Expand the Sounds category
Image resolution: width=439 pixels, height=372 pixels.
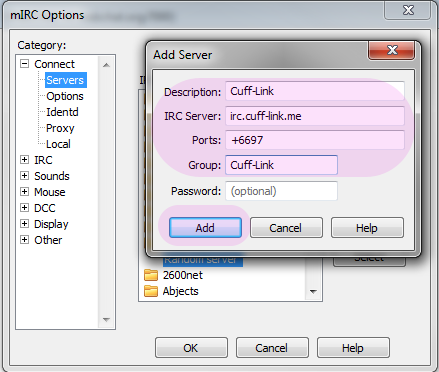24,176
